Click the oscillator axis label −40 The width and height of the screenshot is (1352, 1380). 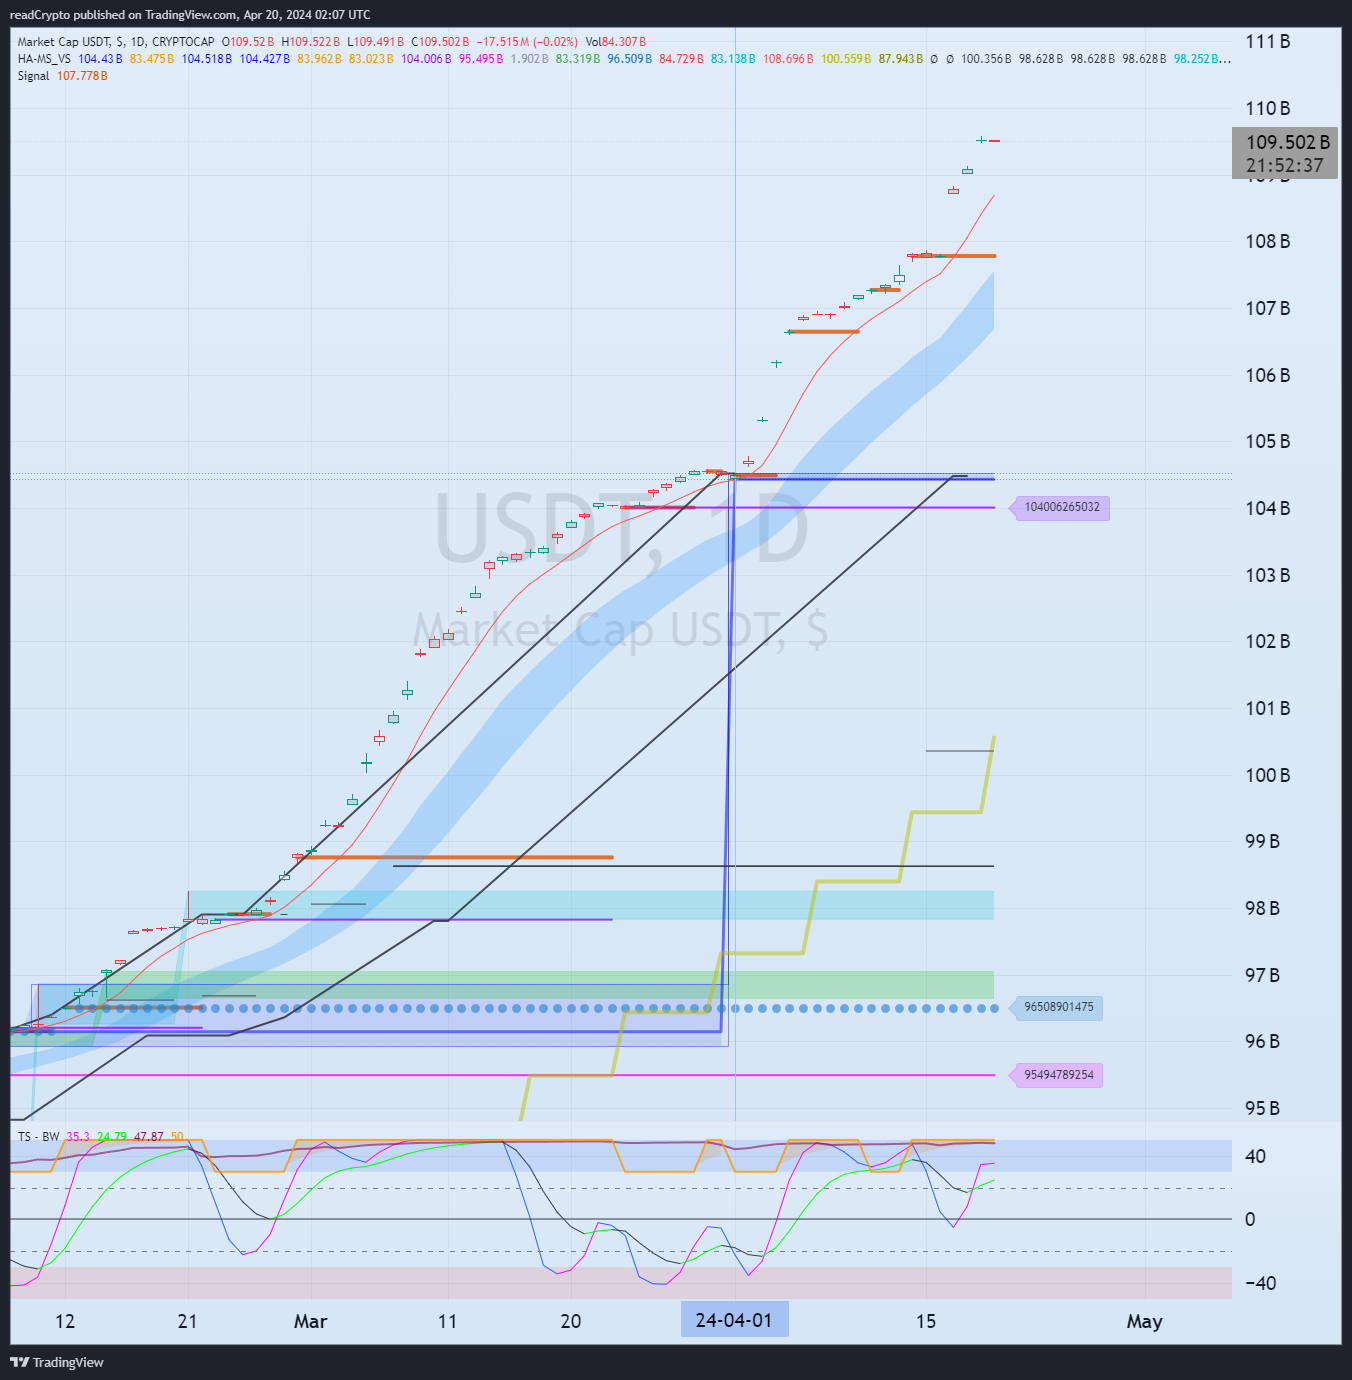point(1261,1283)
